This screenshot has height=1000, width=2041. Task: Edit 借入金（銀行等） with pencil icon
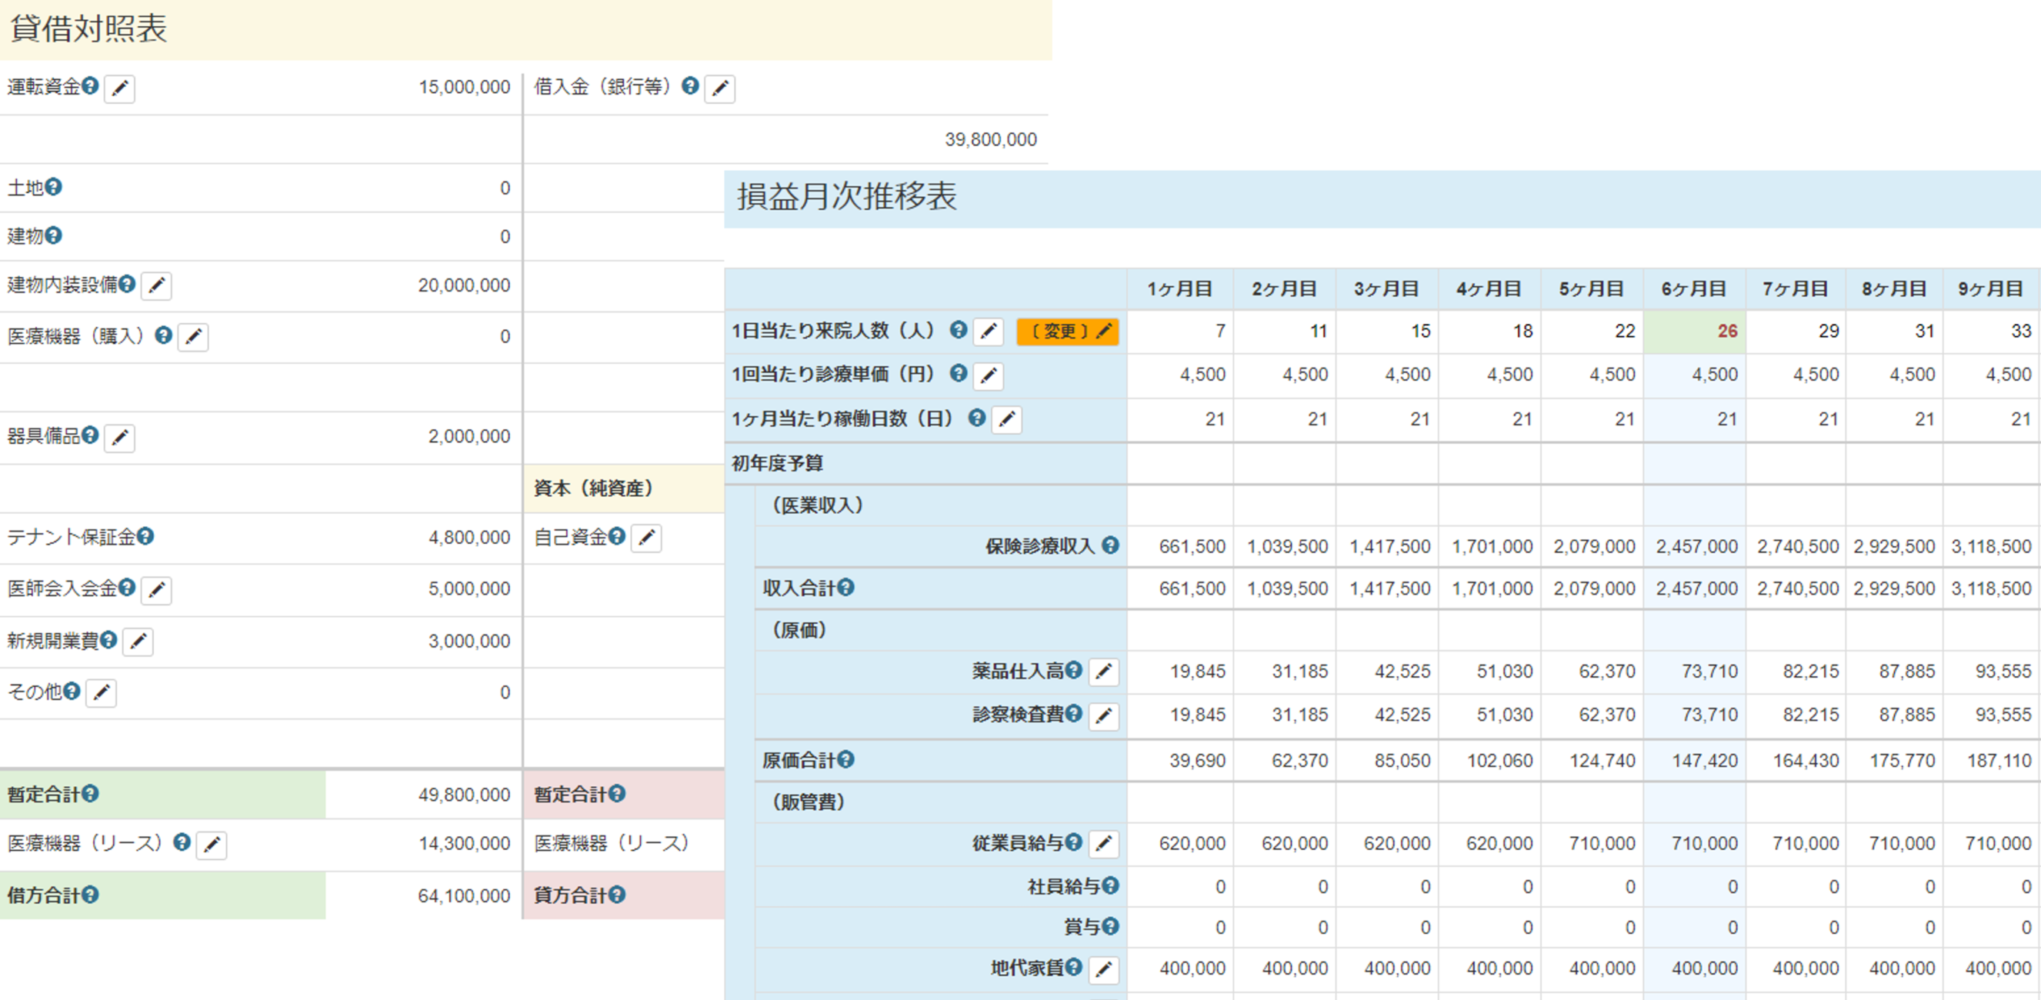pos(720,88)
